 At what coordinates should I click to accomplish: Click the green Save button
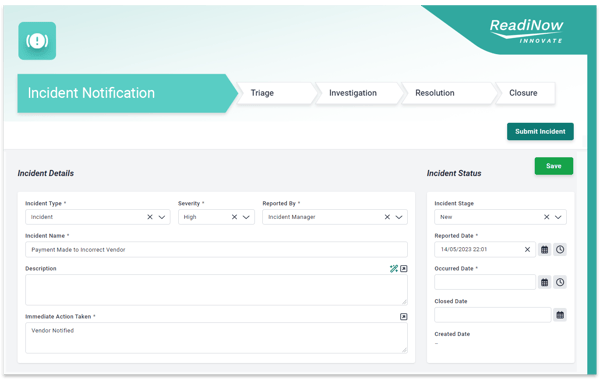pyautogui.click(x=554, y=166)
